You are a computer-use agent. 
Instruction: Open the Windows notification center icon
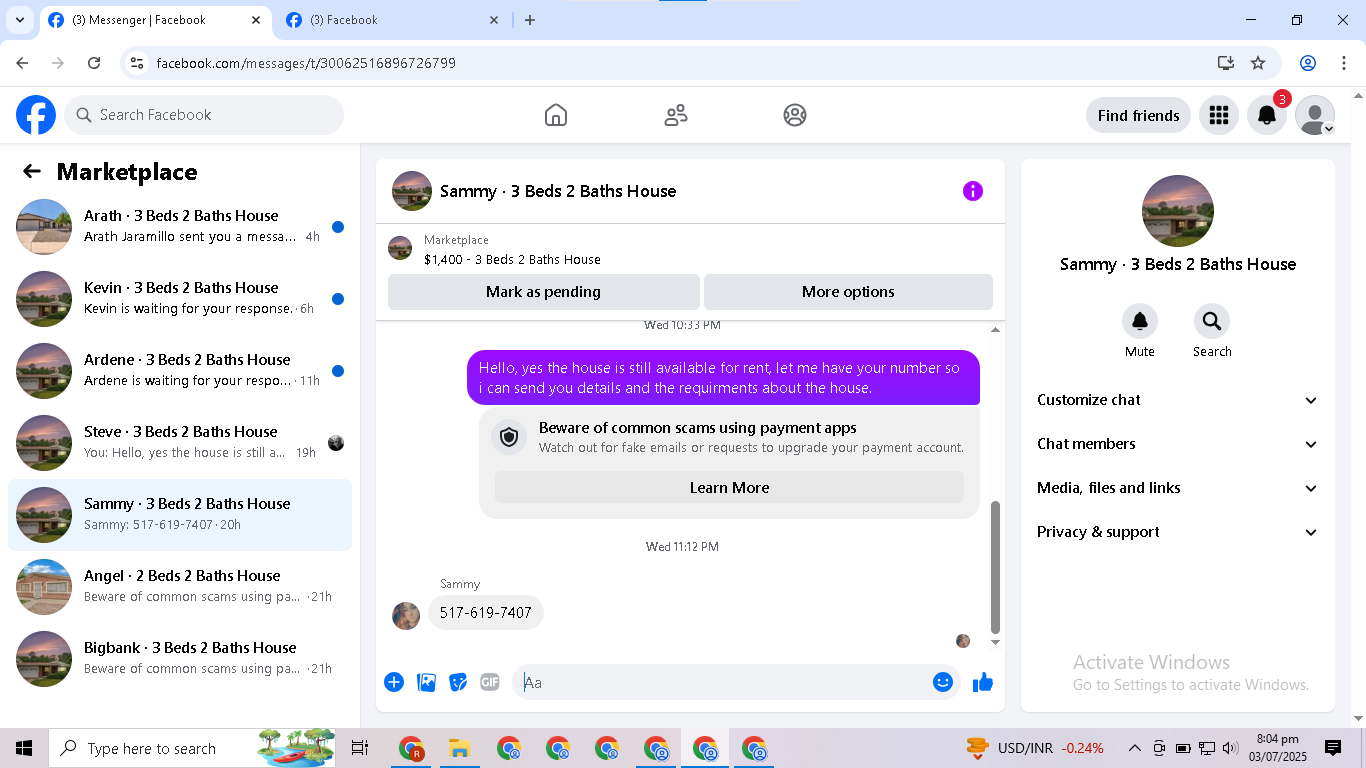click(x=1333, y=748)
